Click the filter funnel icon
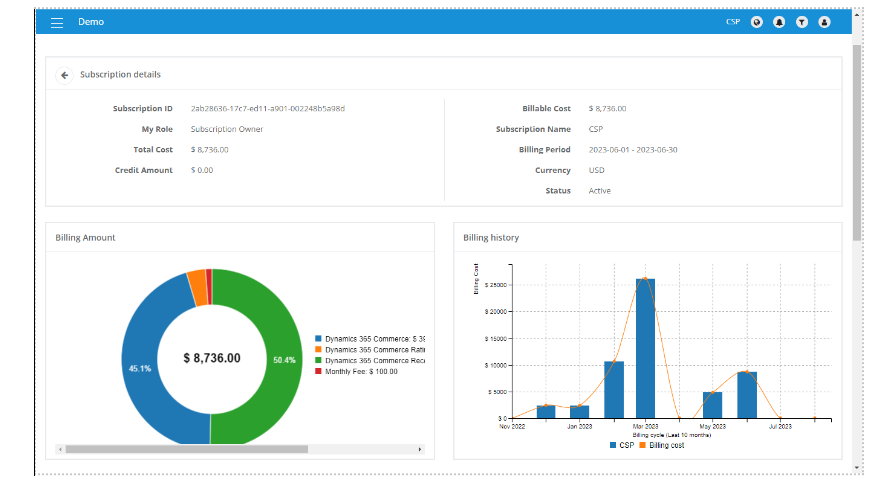883x491 pixels. click(x=802, y=22)
